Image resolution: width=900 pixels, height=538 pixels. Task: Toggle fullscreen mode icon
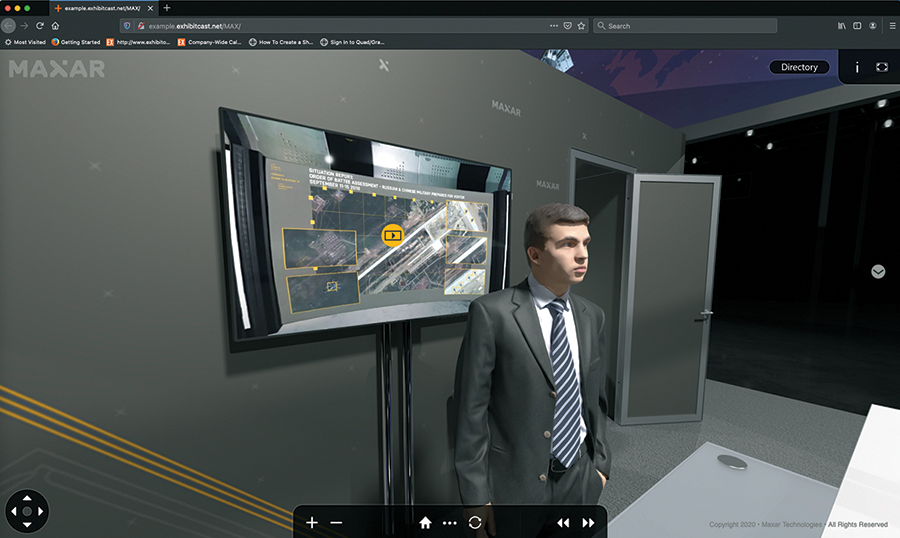(882, 67)
